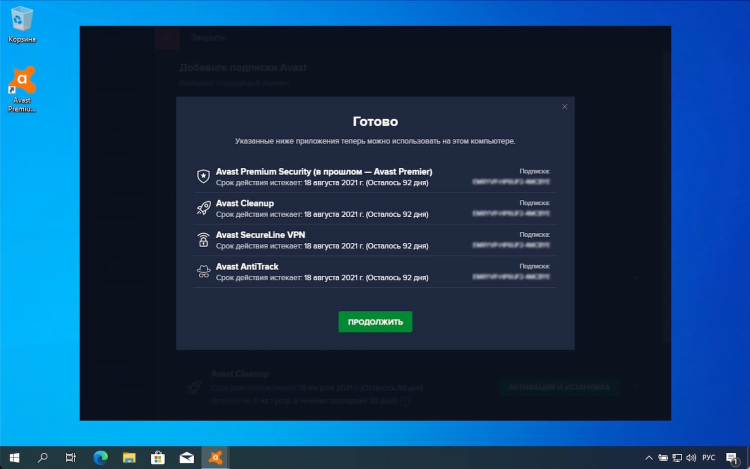Select the Avast Premium Security title text
The image size is (750, 469).
coord(324,172)
